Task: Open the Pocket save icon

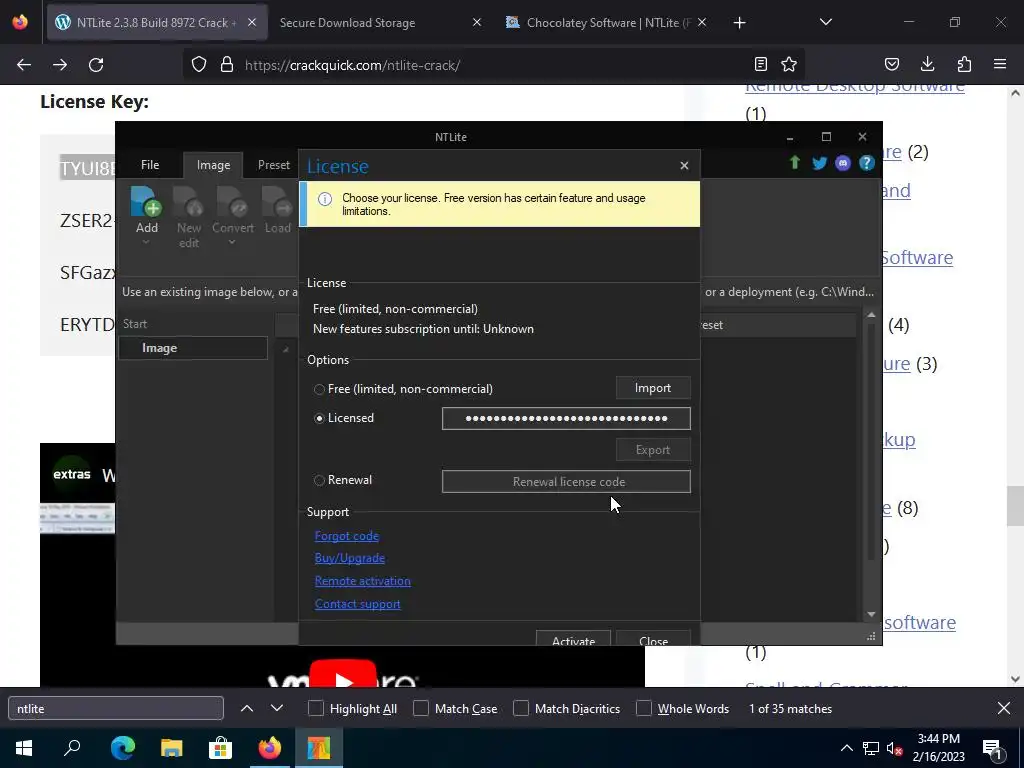Action: point(891,64)
